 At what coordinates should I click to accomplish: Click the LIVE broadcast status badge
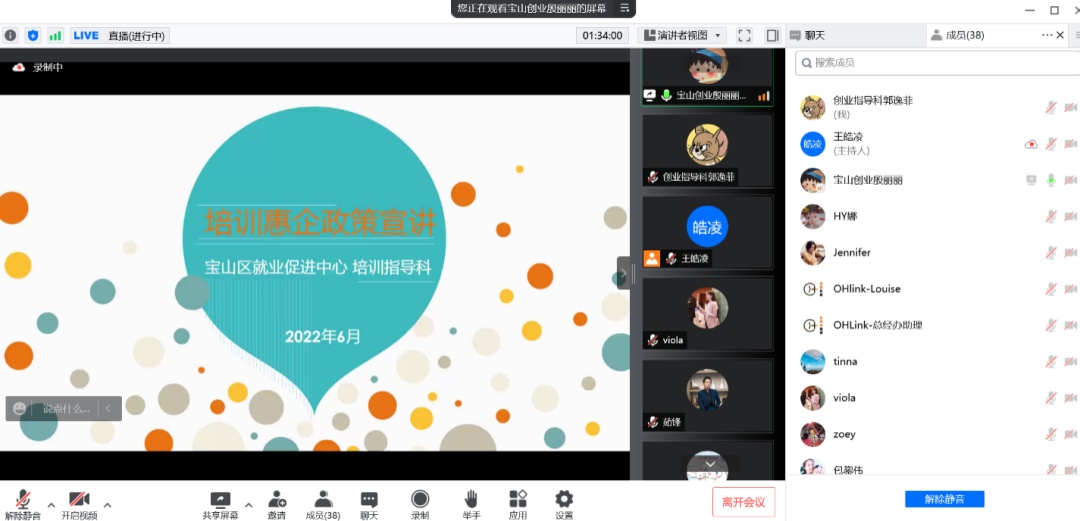(120, 35)
